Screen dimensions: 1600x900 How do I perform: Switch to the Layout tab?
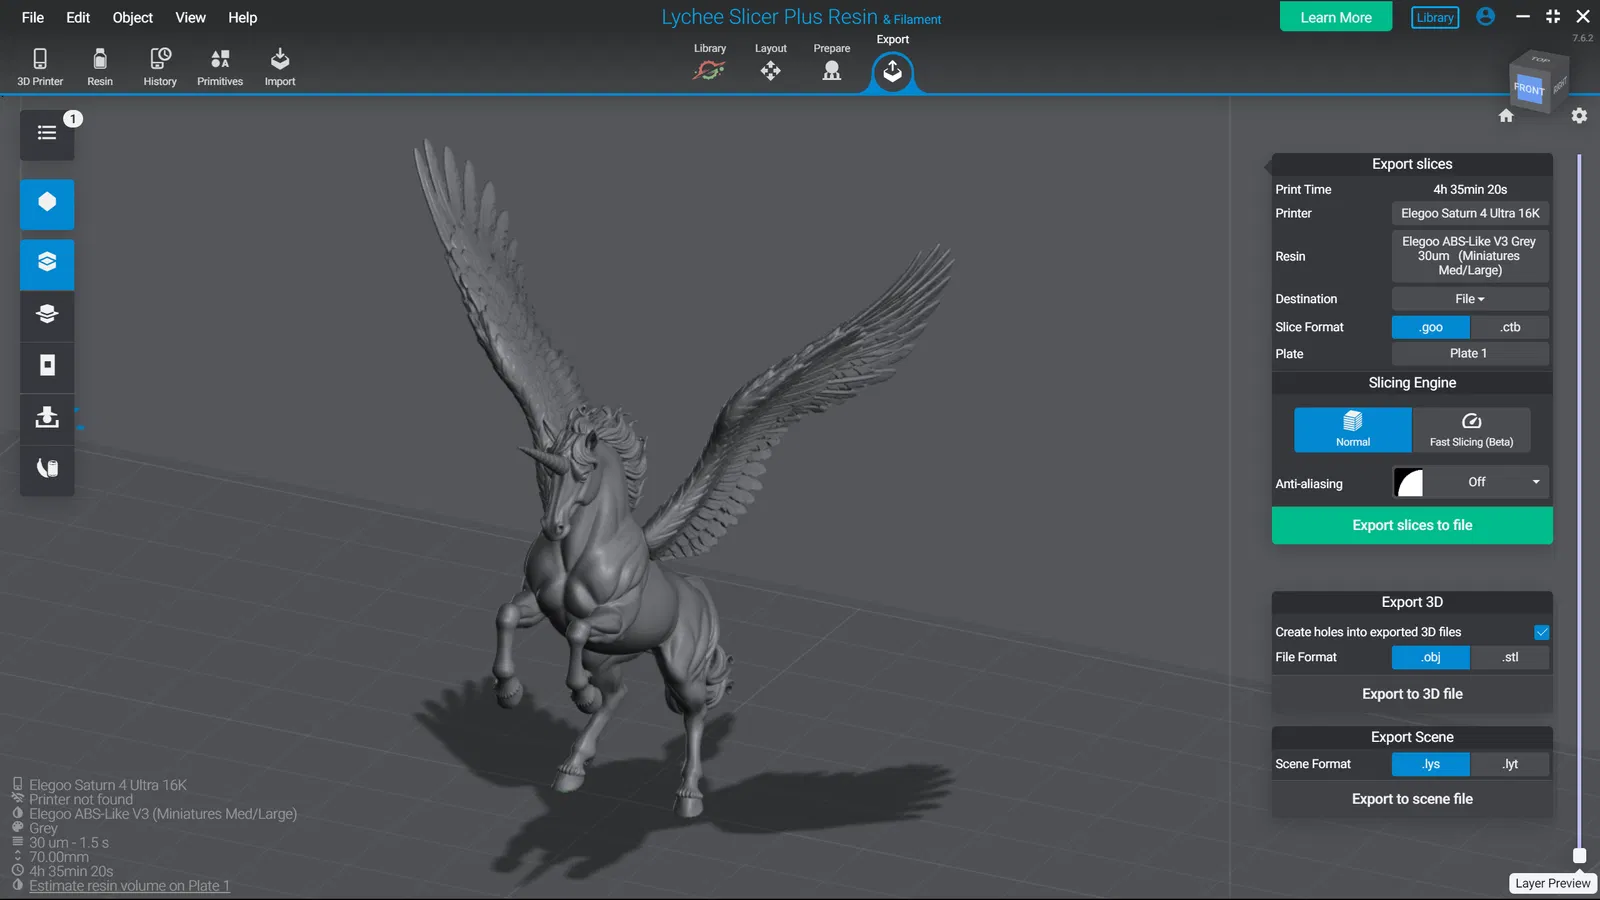(x=770, y=63)
